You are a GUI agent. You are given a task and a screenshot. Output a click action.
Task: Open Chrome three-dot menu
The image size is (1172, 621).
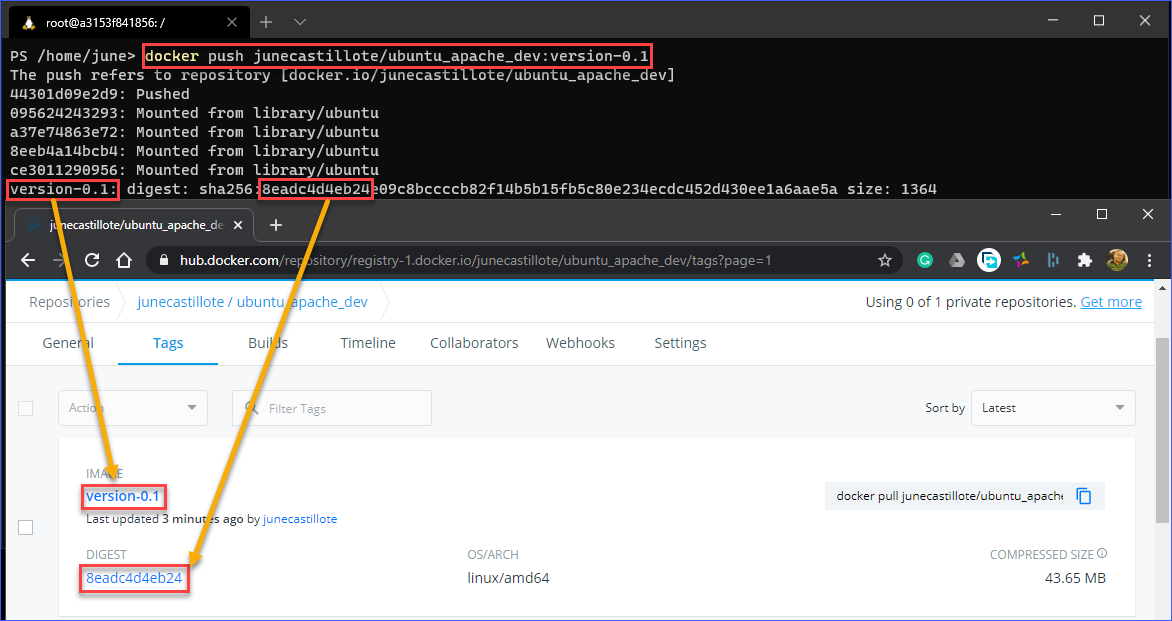tap(1149, 260)
